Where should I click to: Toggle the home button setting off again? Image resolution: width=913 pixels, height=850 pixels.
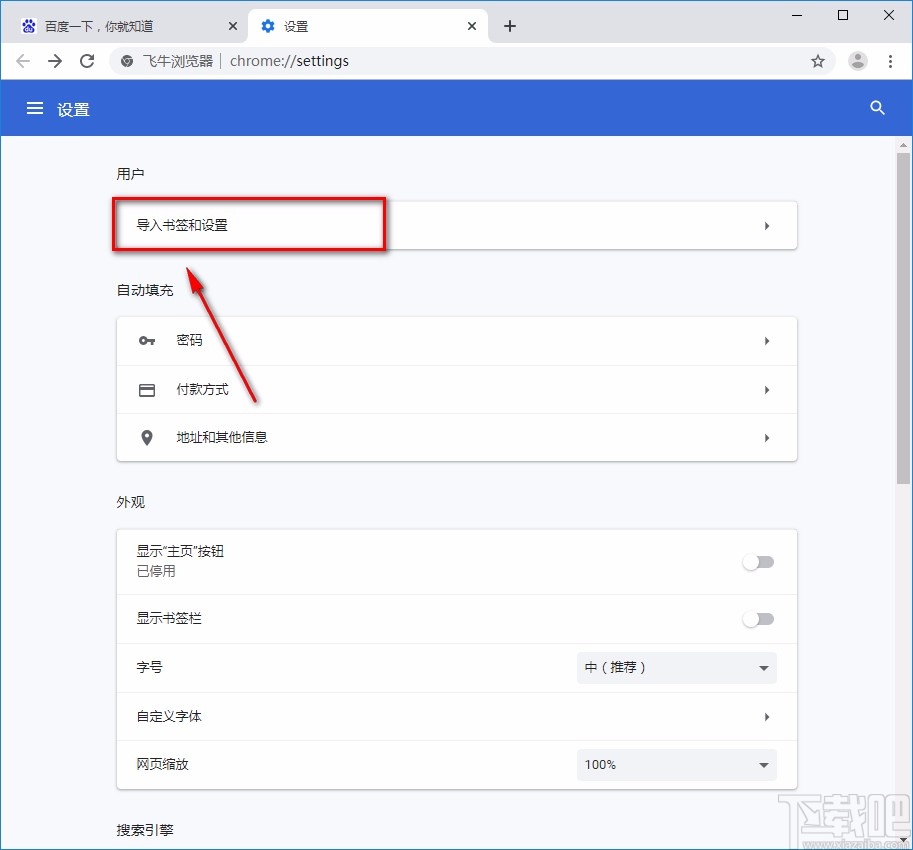click(758, 562)
